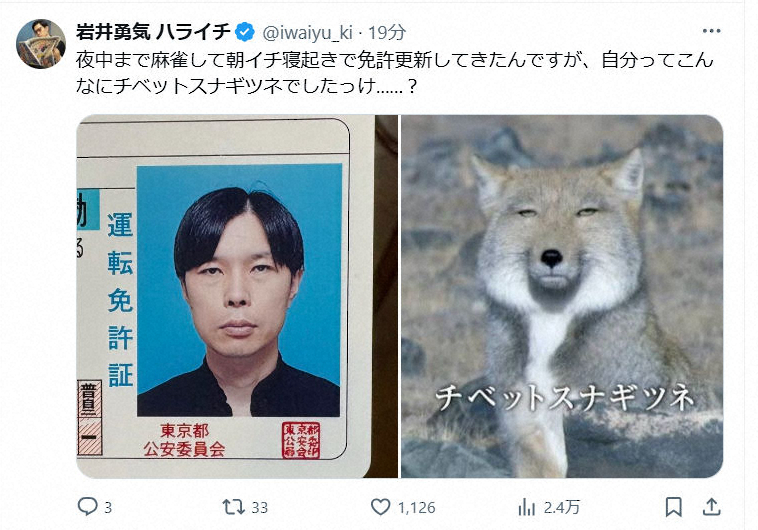Click display name 岩井勇気 ハライチ
This screenshot has width=758, height=530.
[x=153, y=32]
